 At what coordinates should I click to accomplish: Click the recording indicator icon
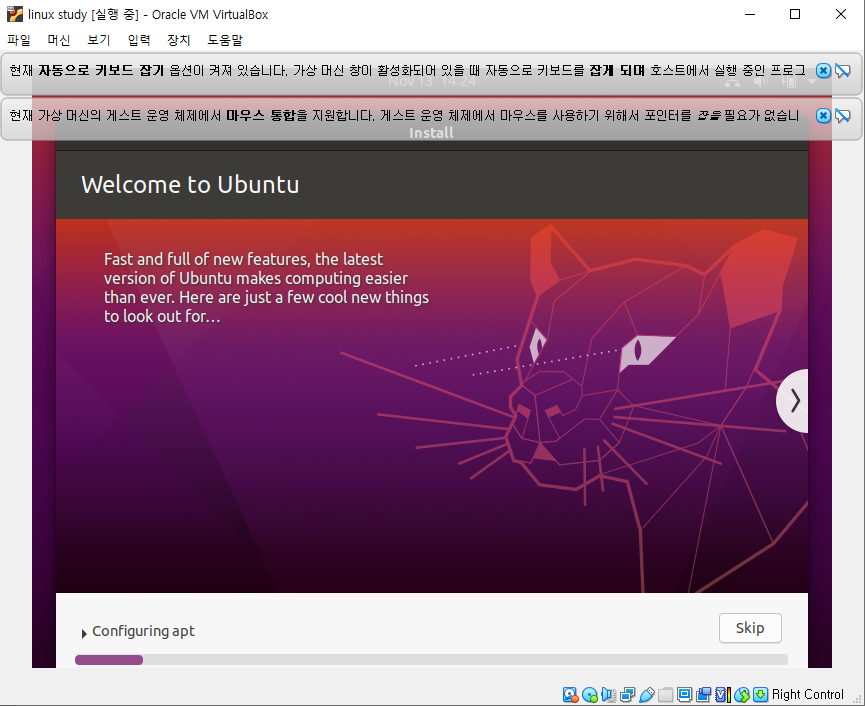pos(703,694)
